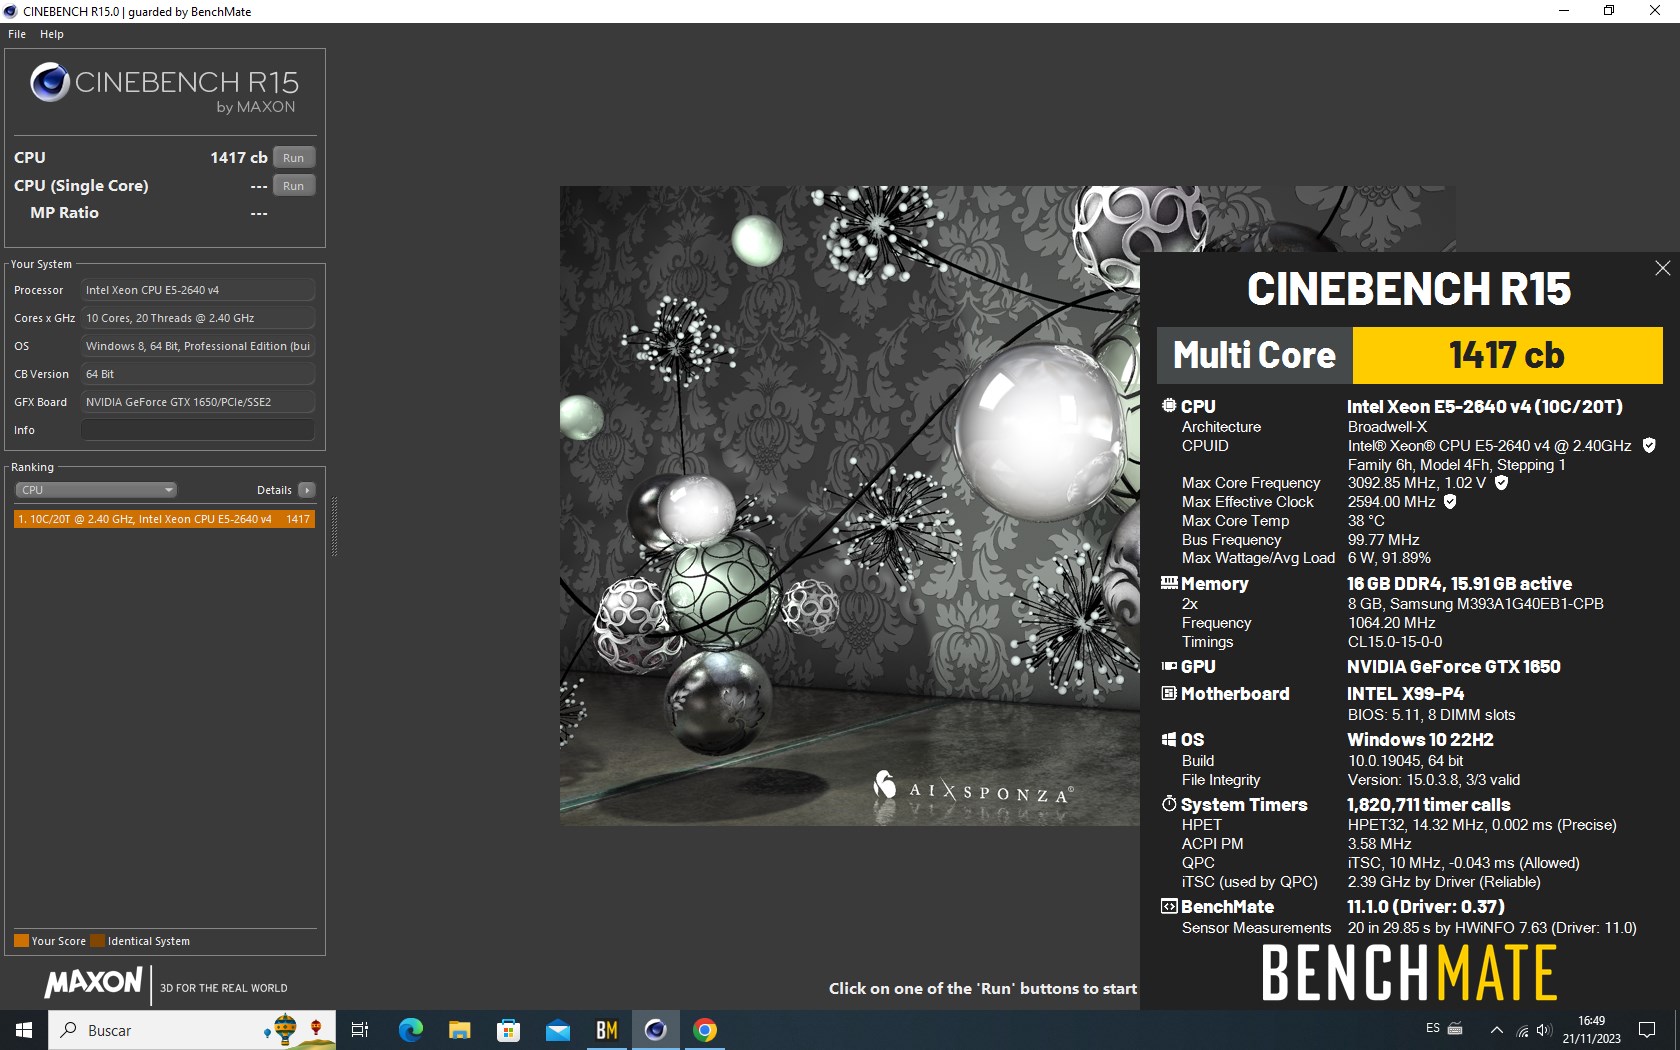The height and width of the screenshot is (1050, 1680).
Task: Launch Microsoft Edge from the taskbar
Action: [410, 1030]
